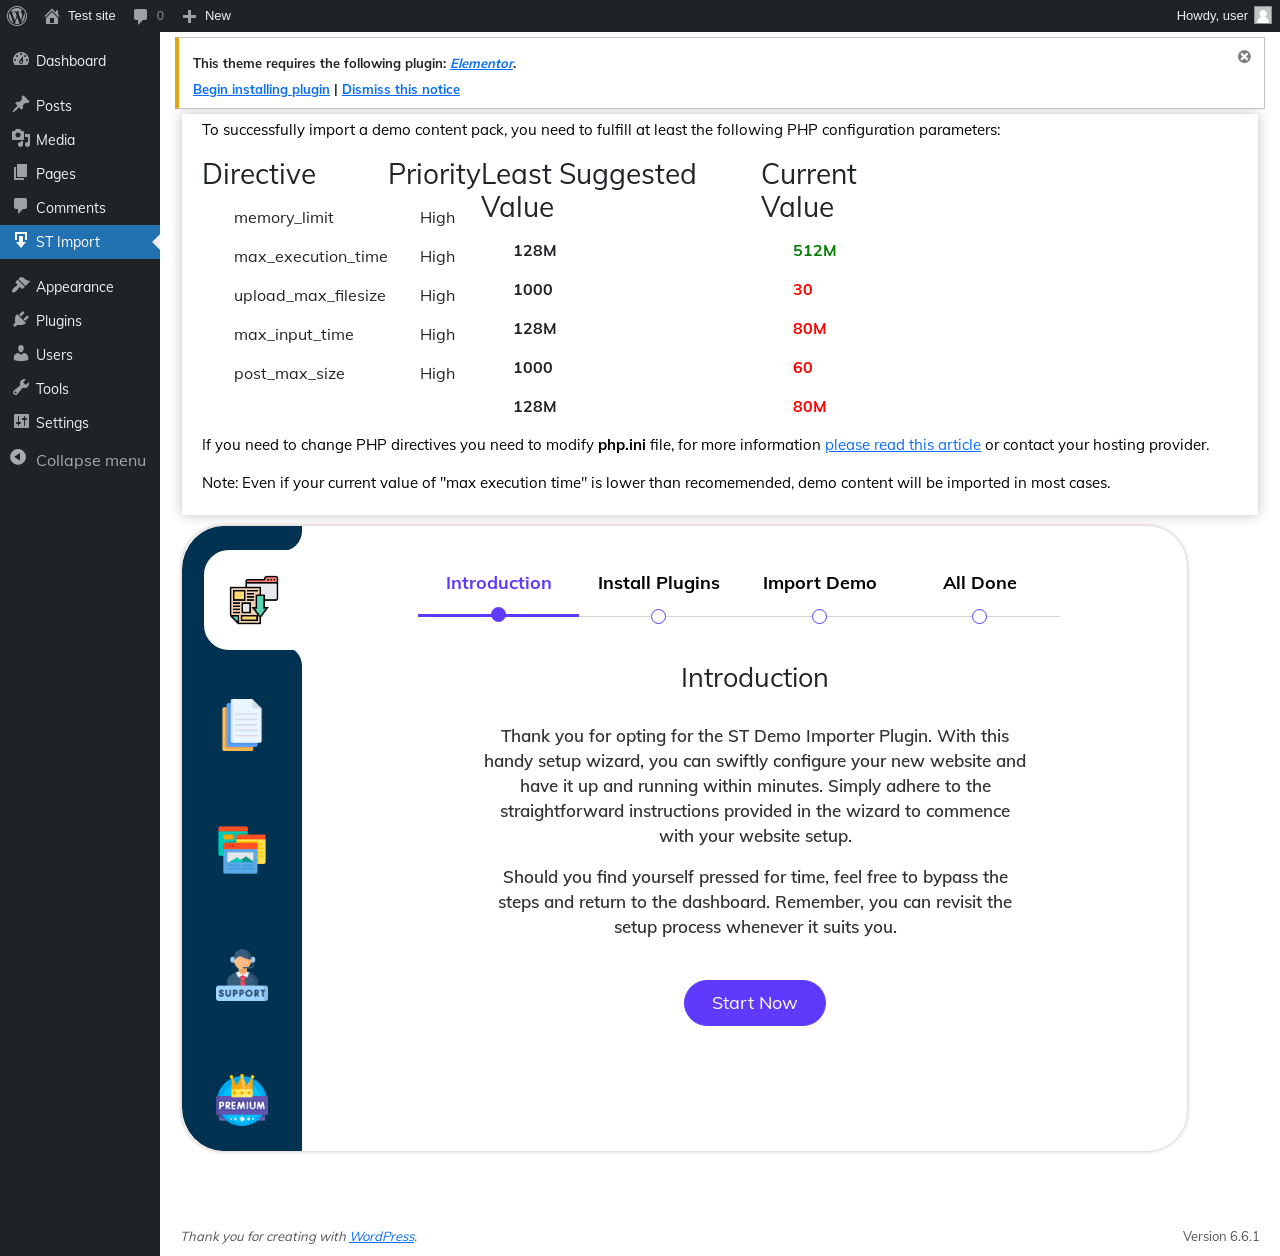Click the Introduction heading in wizard

tap(755, 678)
